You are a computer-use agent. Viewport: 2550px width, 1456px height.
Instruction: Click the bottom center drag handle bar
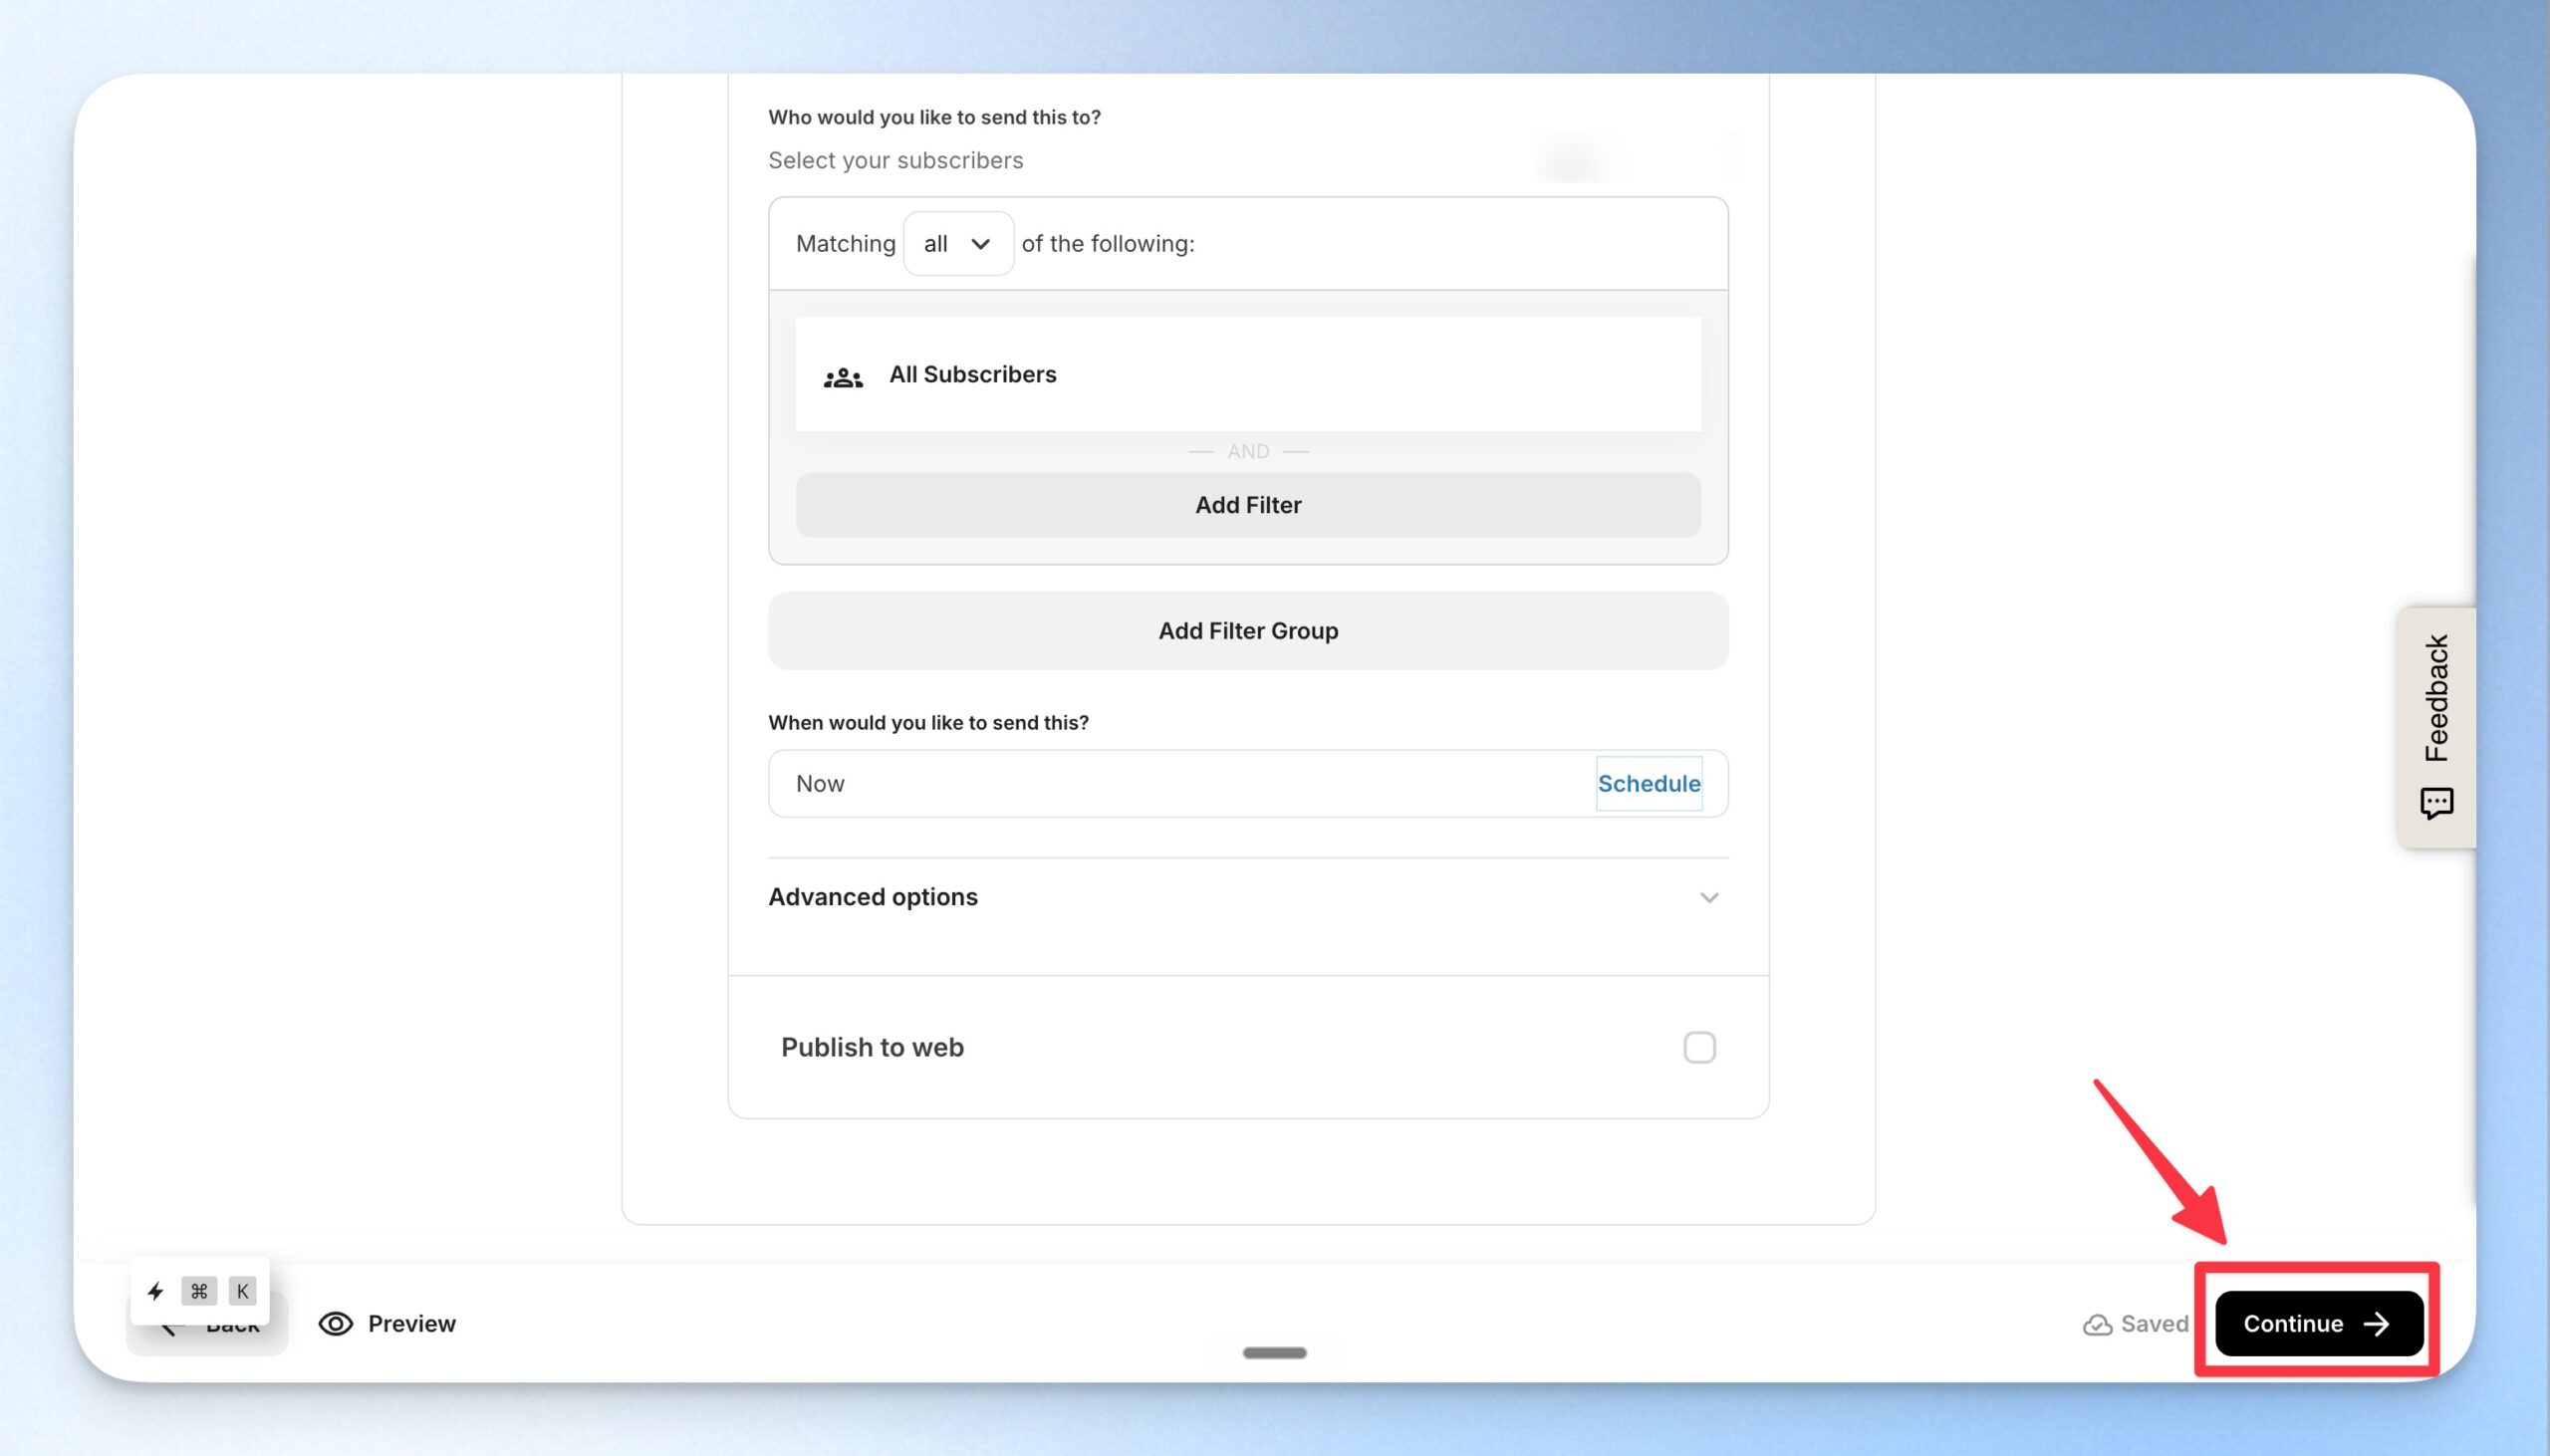click(1274, 1353)
